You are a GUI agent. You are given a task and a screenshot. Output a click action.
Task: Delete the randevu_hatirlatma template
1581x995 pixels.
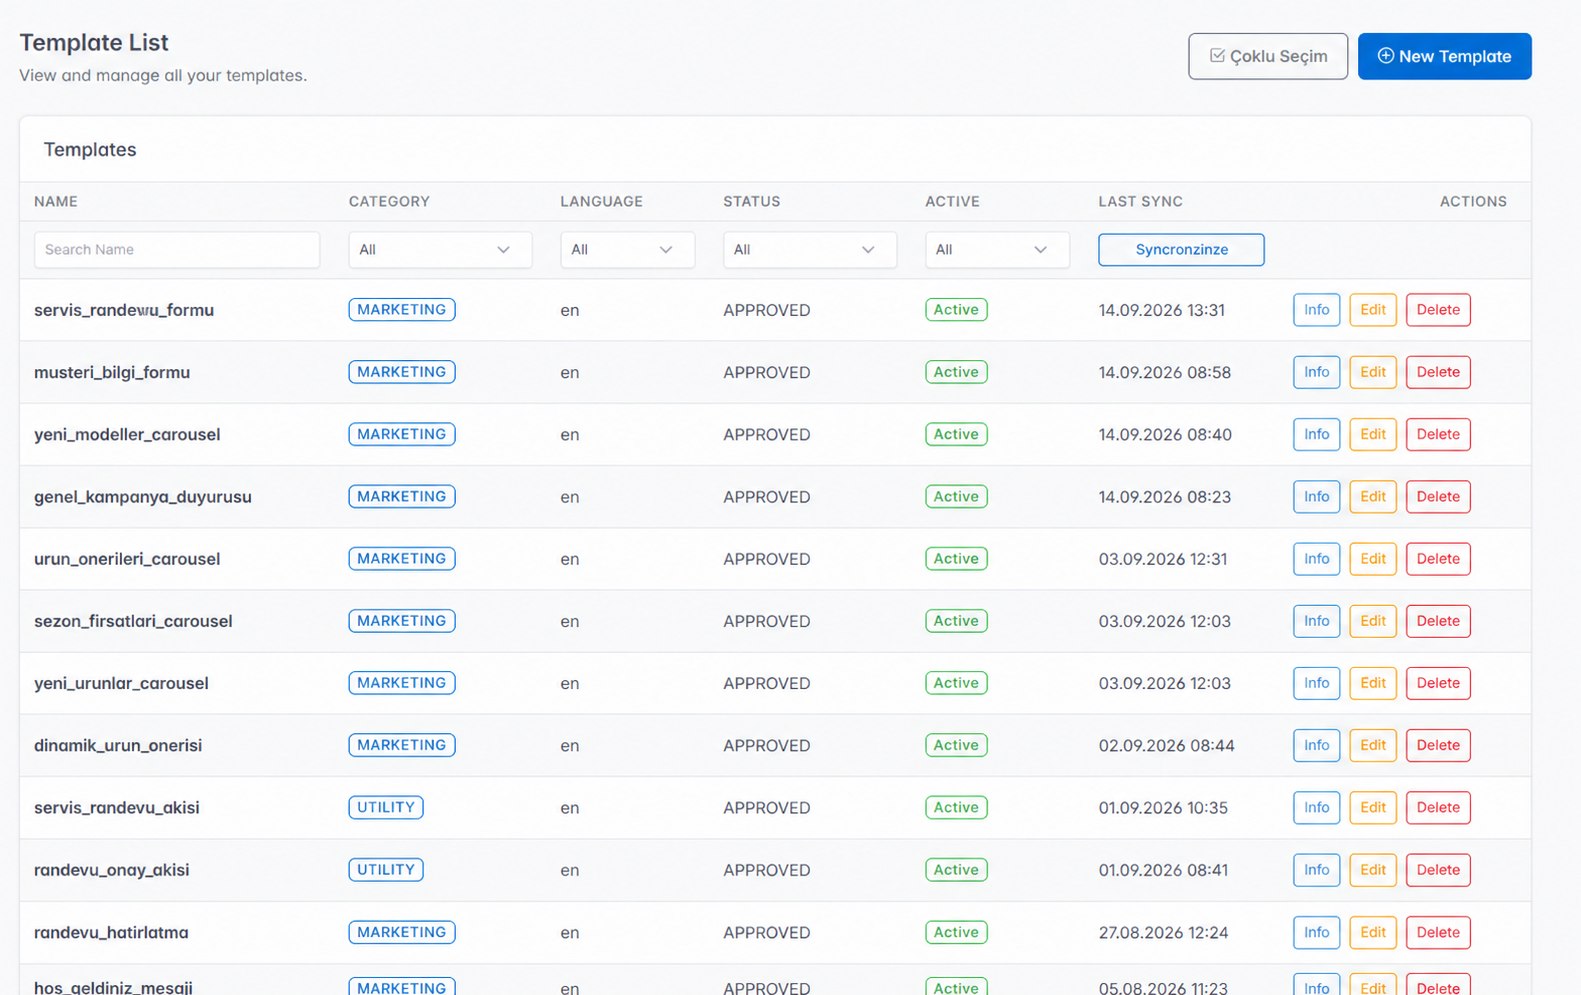(1438, 932)
